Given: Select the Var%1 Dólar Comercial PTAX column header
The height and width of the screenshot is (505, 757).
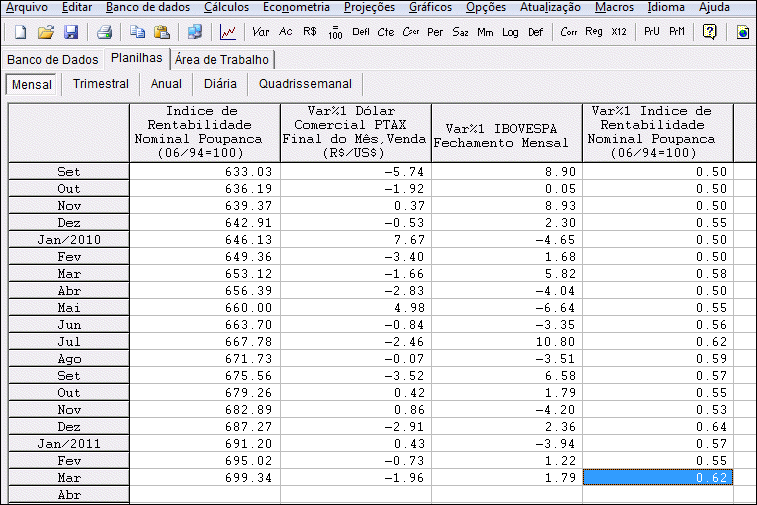Looking at the screenshot, I should pos(356,132).
